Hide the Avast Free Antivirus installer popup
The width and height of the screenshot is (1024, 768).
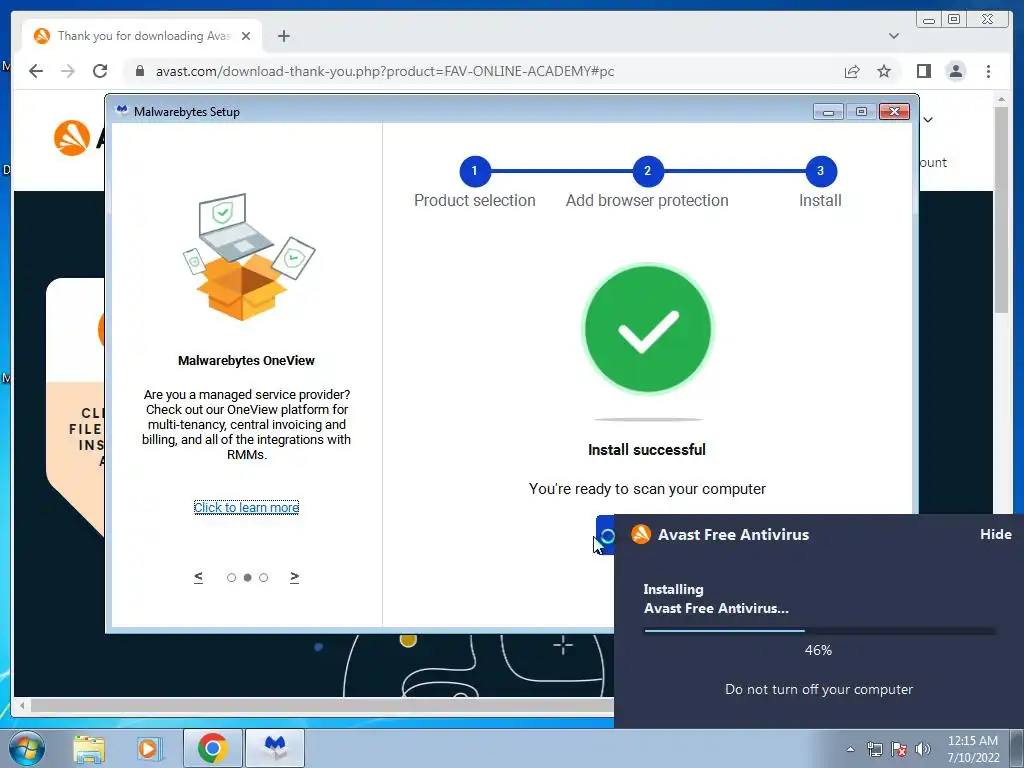(995, 534)
